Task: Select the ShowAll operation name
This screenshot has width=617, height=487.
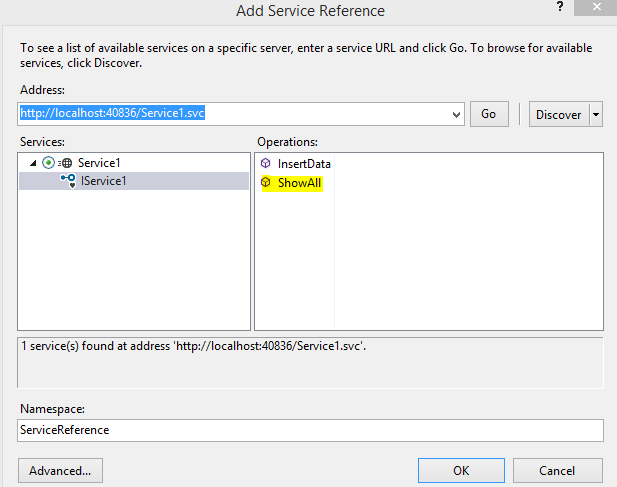Action: coord(300,183)
